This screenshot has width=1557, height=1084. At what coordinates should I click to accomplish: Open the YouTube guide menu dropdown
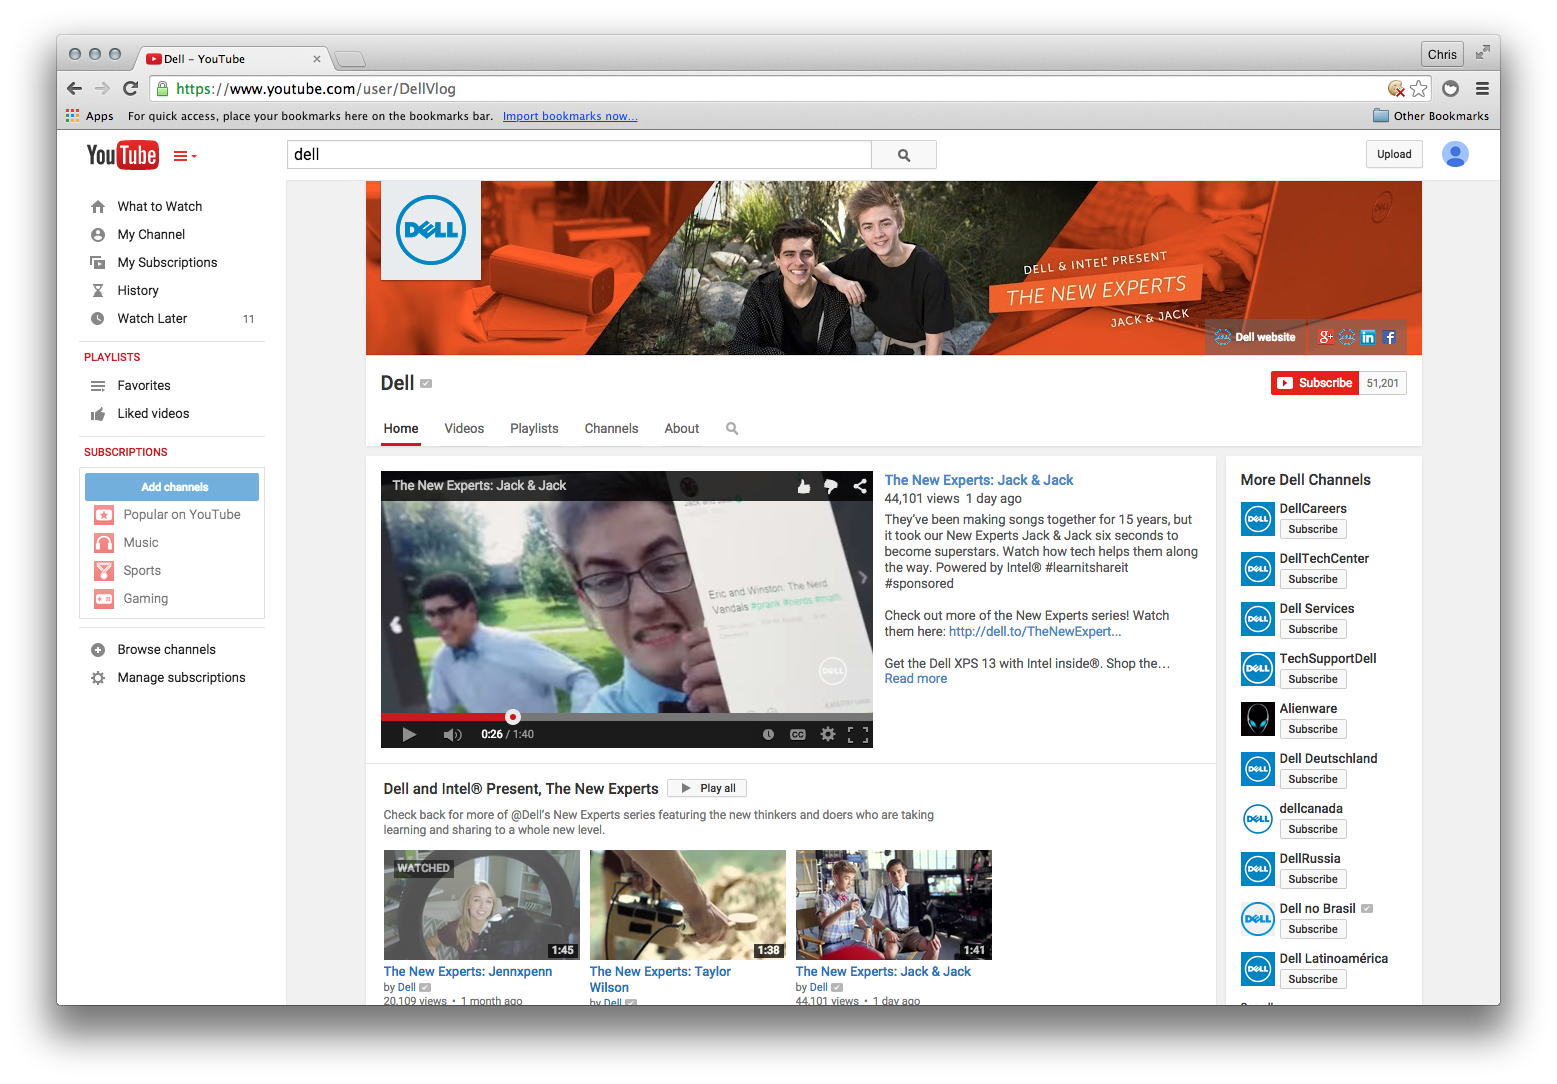[185, 156]
